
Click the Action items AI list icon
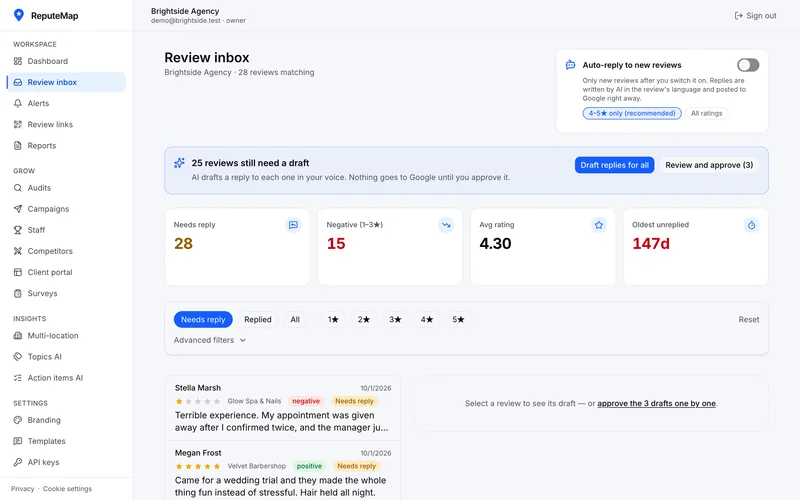point(18,378)
